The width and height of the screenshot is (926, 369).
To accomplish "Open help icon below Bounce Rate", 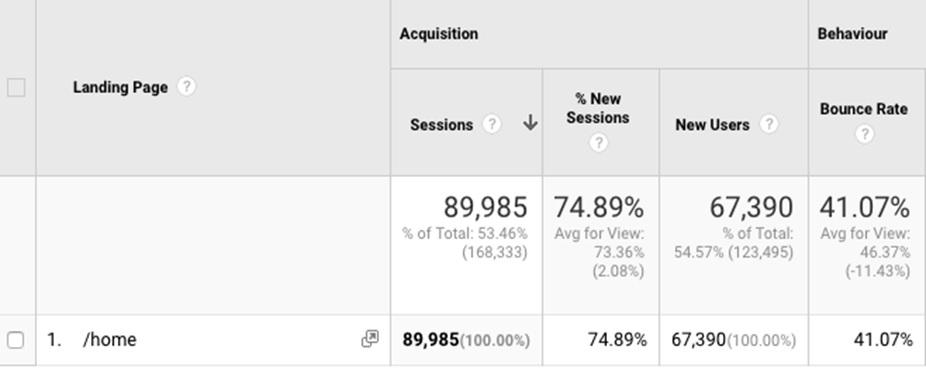I will tap(864, 134).
